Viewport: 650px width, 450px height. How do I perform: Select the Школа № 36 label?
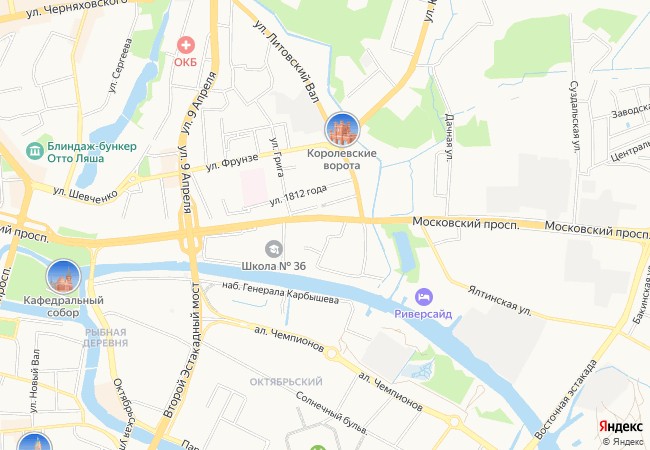point(274,266)
